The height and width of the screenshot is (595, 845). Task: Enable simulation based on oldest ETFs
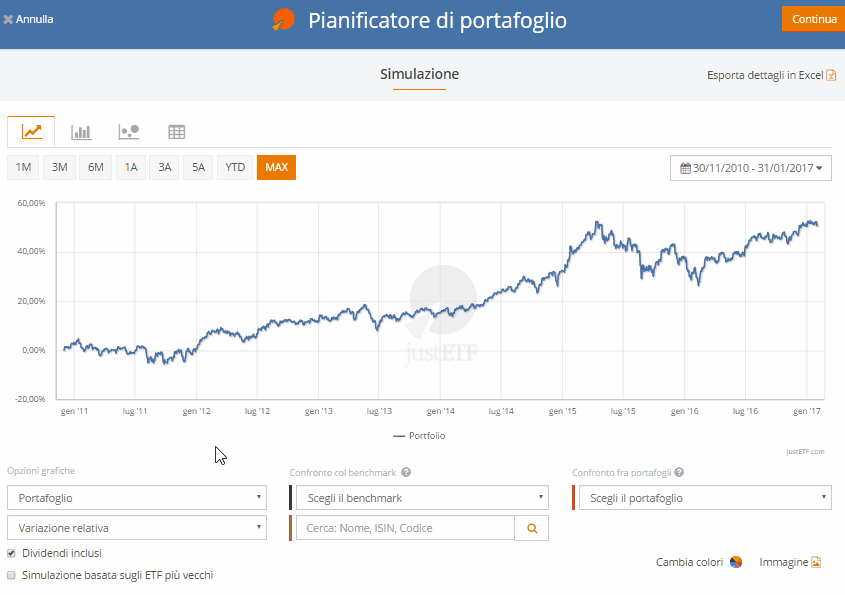[12, 576]
